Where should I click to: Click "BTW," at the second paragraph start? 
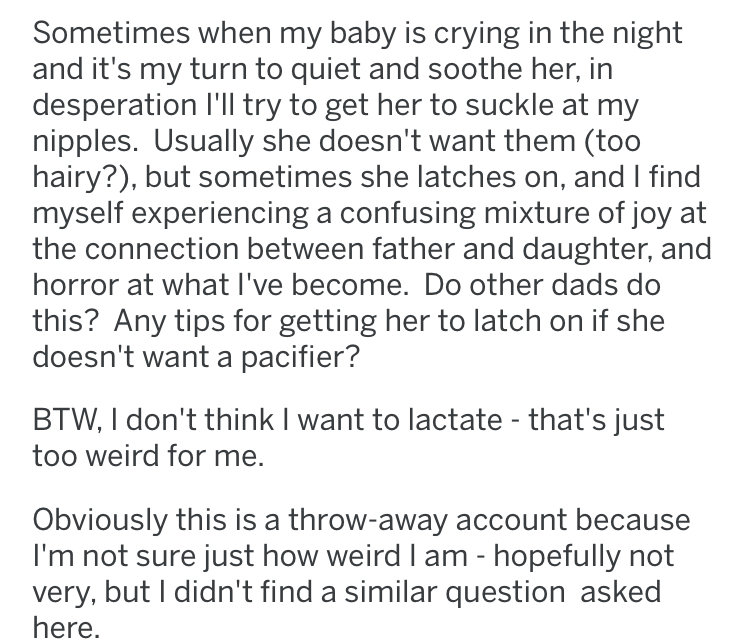pos(66,421)
